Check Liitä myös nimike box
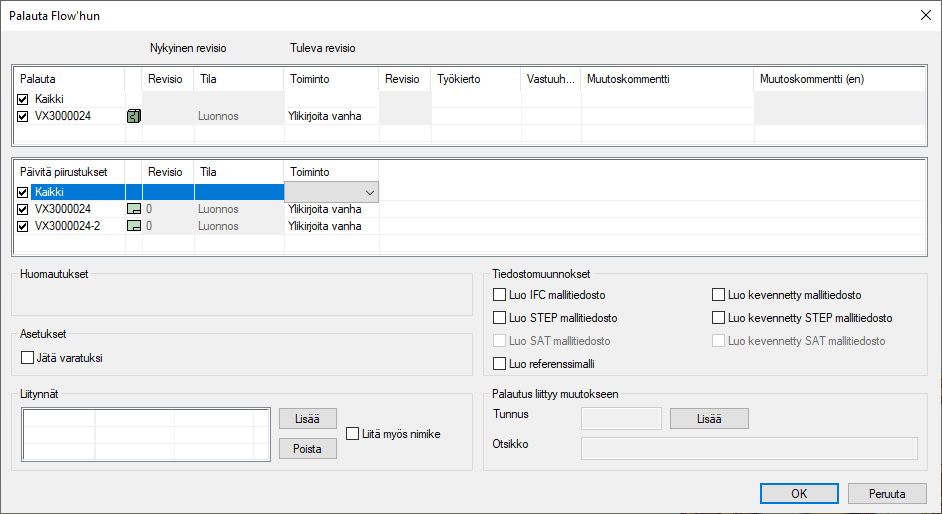 (x=353, y=434)
